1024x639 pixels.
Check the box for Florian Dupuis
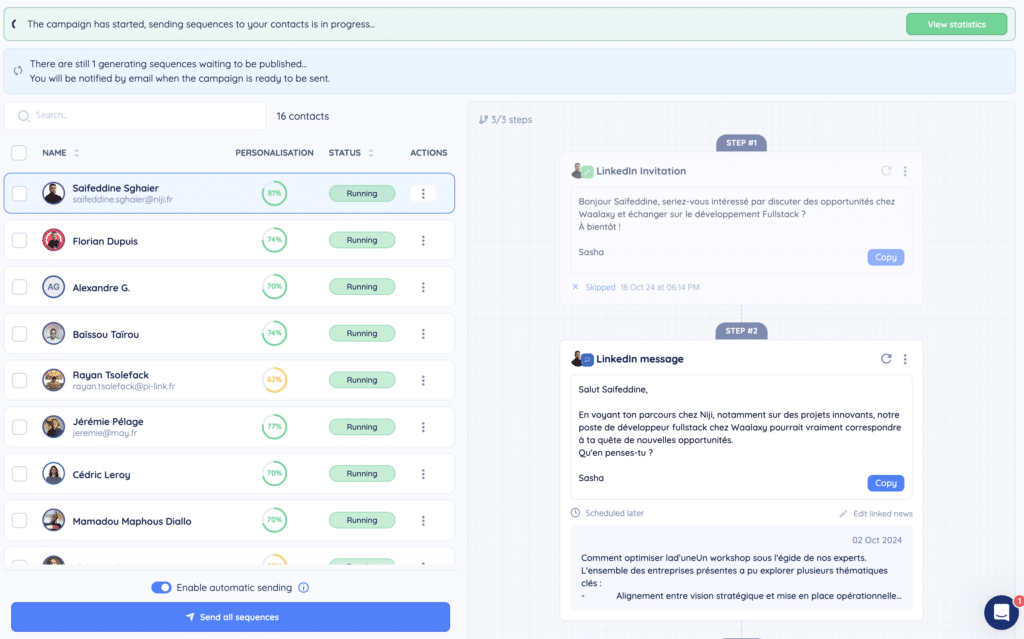(x=20, y=240)
